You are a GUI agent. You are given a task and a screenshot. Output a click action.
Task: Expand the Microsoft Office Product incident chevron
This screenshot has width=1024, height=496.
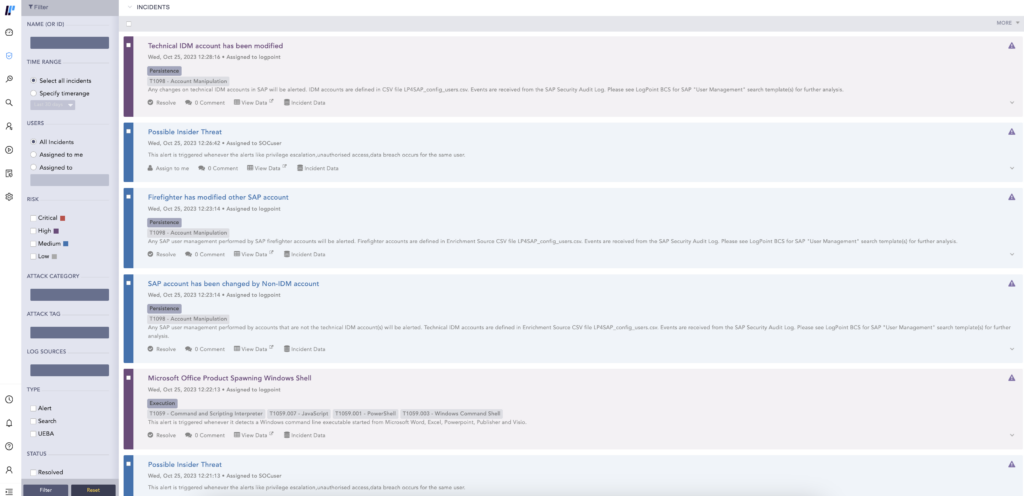(1012, 435)
